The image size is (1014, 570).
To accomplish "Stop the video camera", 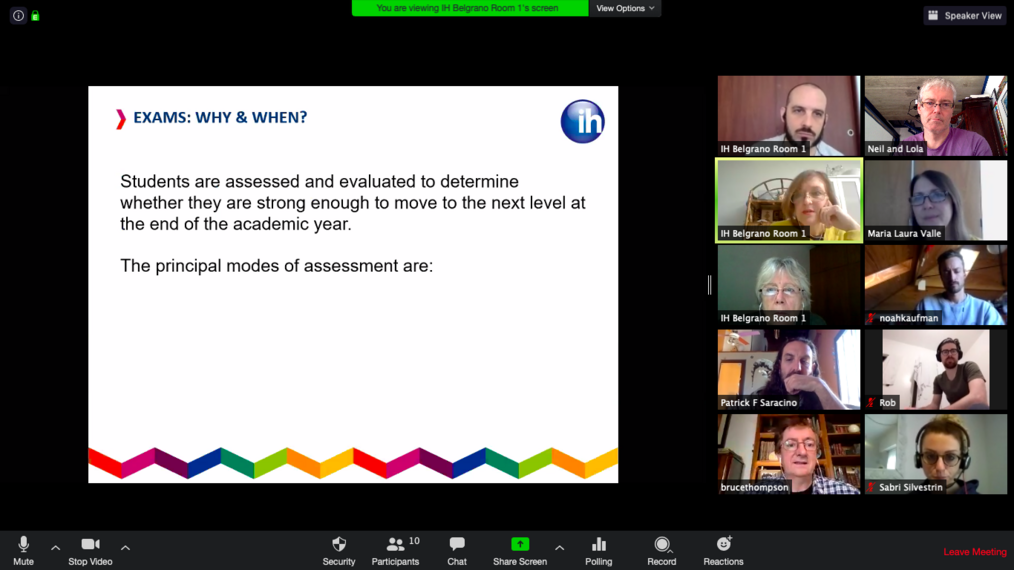I will pos(90,551).
